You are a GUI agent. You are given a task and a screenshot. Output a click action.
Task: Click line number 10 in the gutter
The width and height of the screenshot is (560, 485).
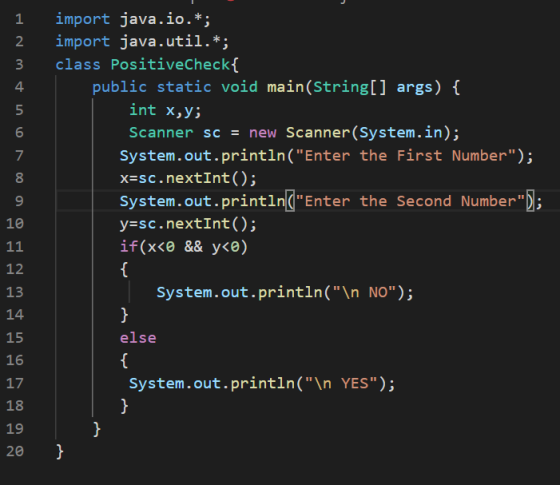click(15, 224)
